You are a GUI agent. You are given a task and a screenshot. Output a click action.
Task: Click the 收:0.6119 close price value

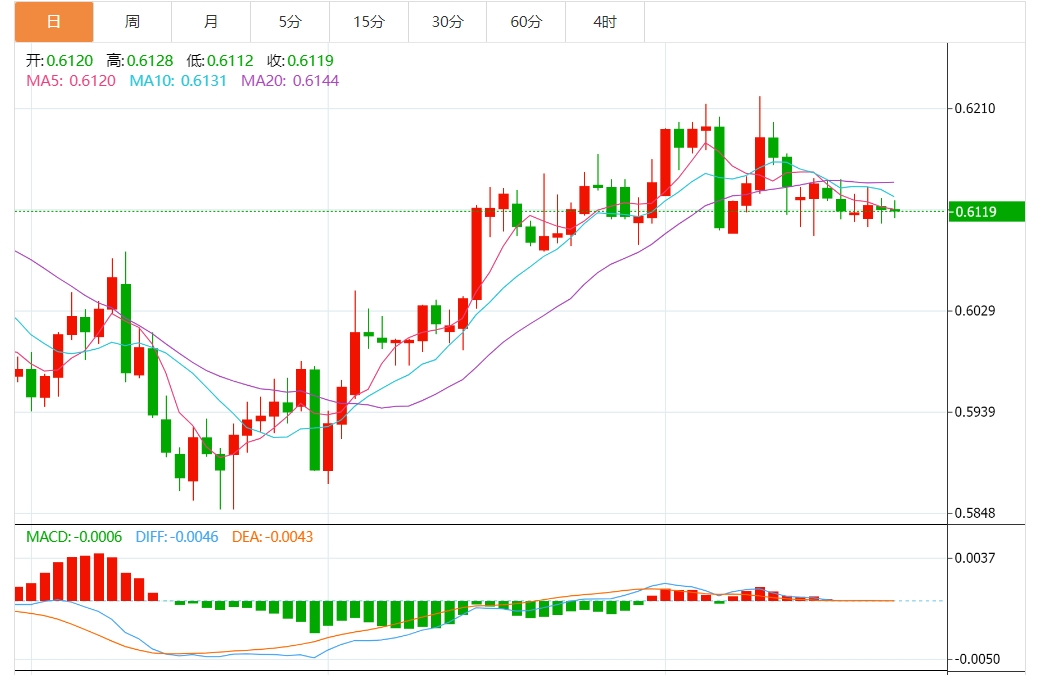pos(300,61)
